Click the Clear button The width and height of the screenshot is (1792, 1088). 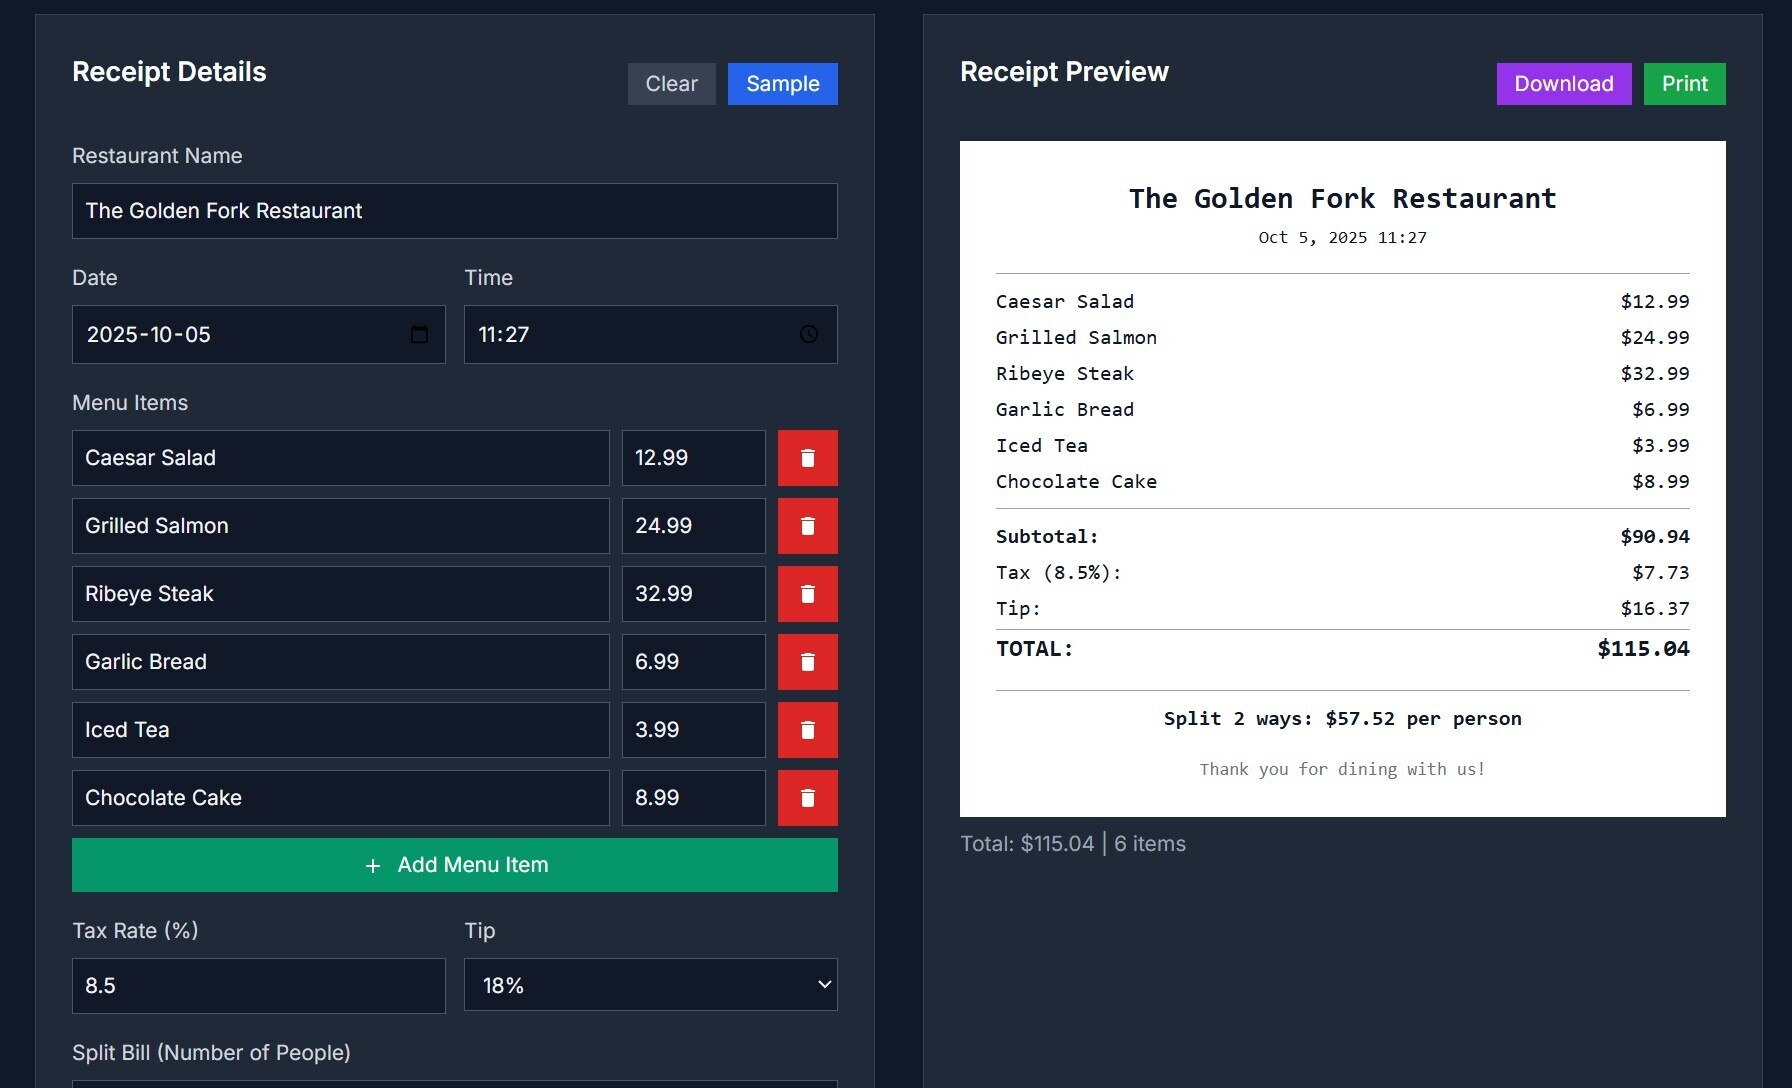click(x=671, y=84)
